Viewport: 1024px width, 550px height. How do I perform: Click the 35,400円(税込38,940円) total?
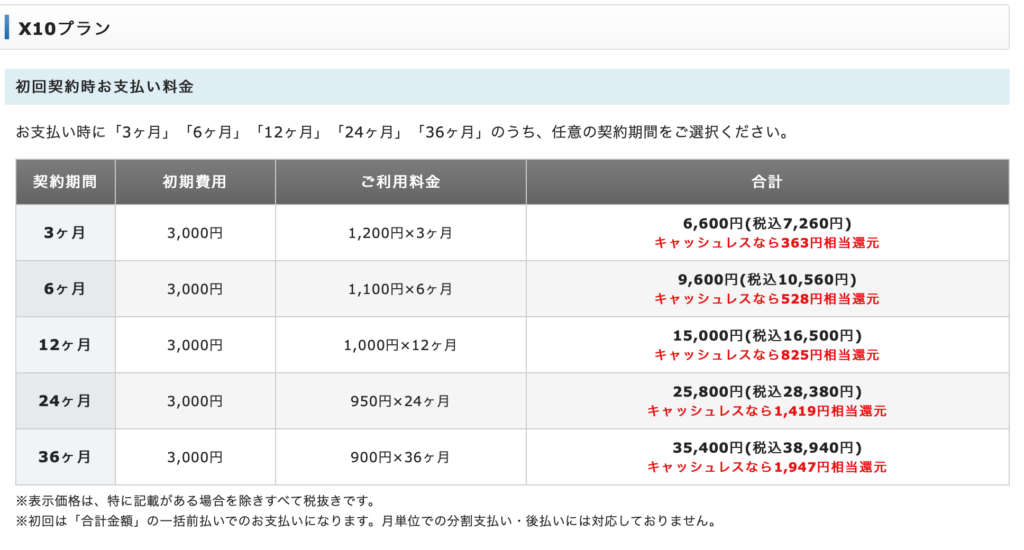point(767,449)
